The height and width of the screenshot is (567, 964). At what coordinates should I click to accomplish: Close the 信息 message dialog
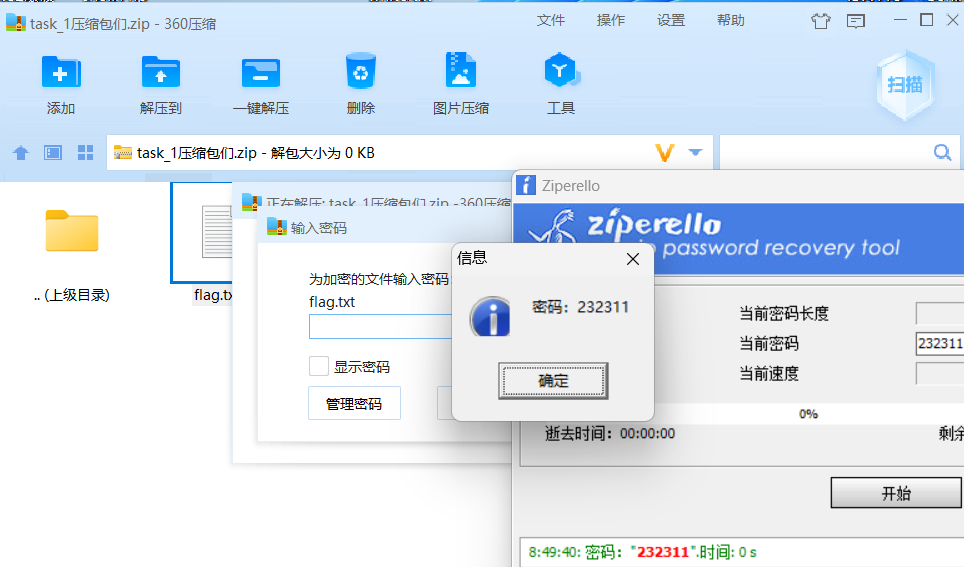tap(633, 260)
